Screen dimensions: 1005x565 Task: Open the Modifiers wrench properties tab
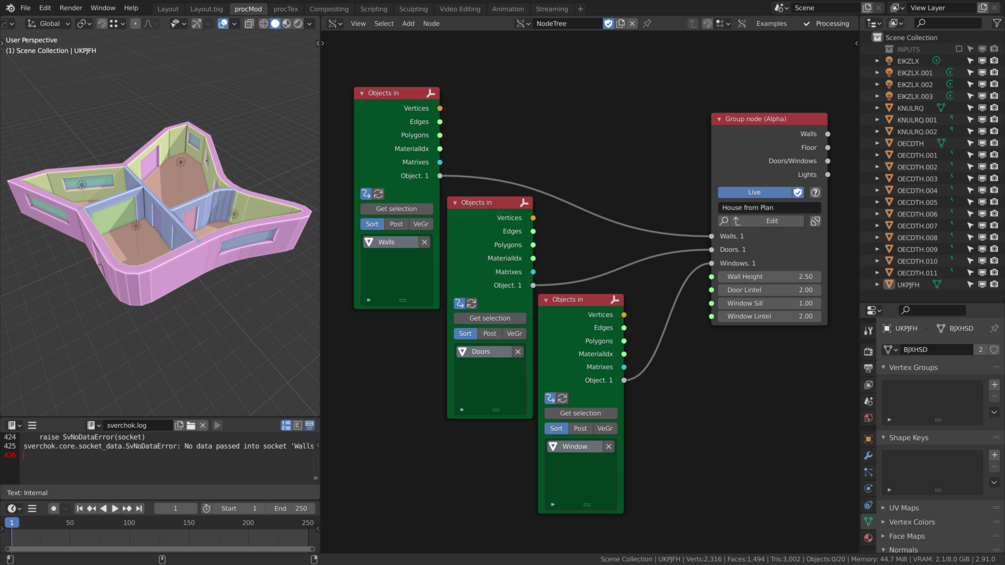pos(868,455)
